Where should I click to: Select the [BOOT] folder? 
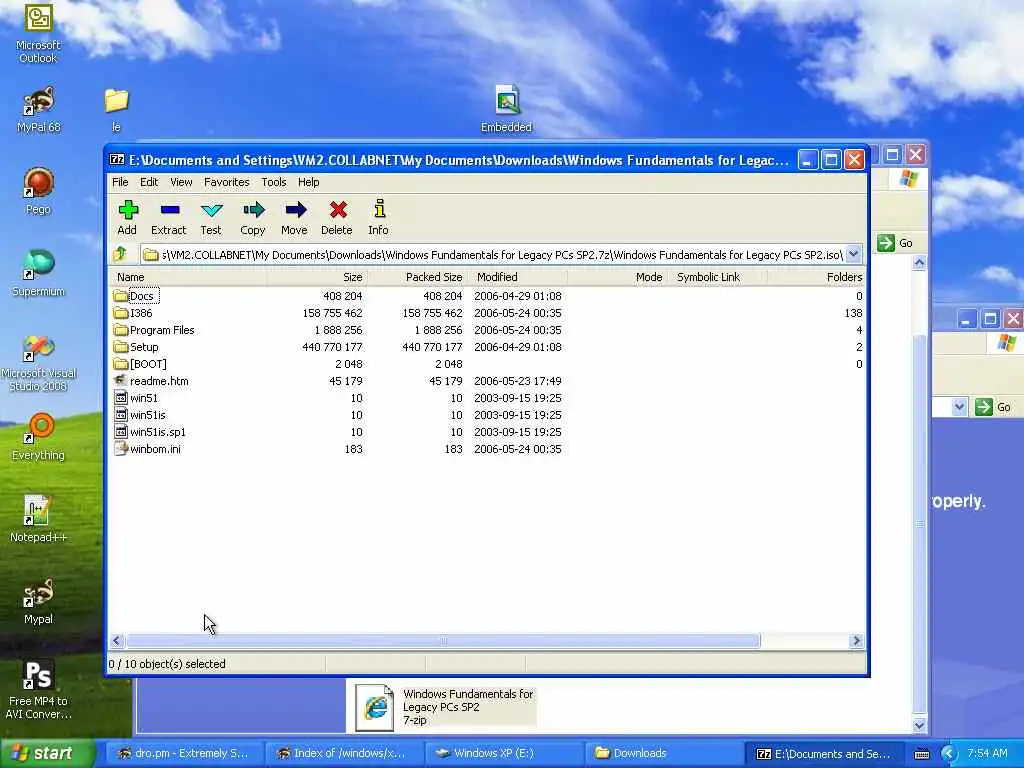pyautogui.click(x=140, y=364)
